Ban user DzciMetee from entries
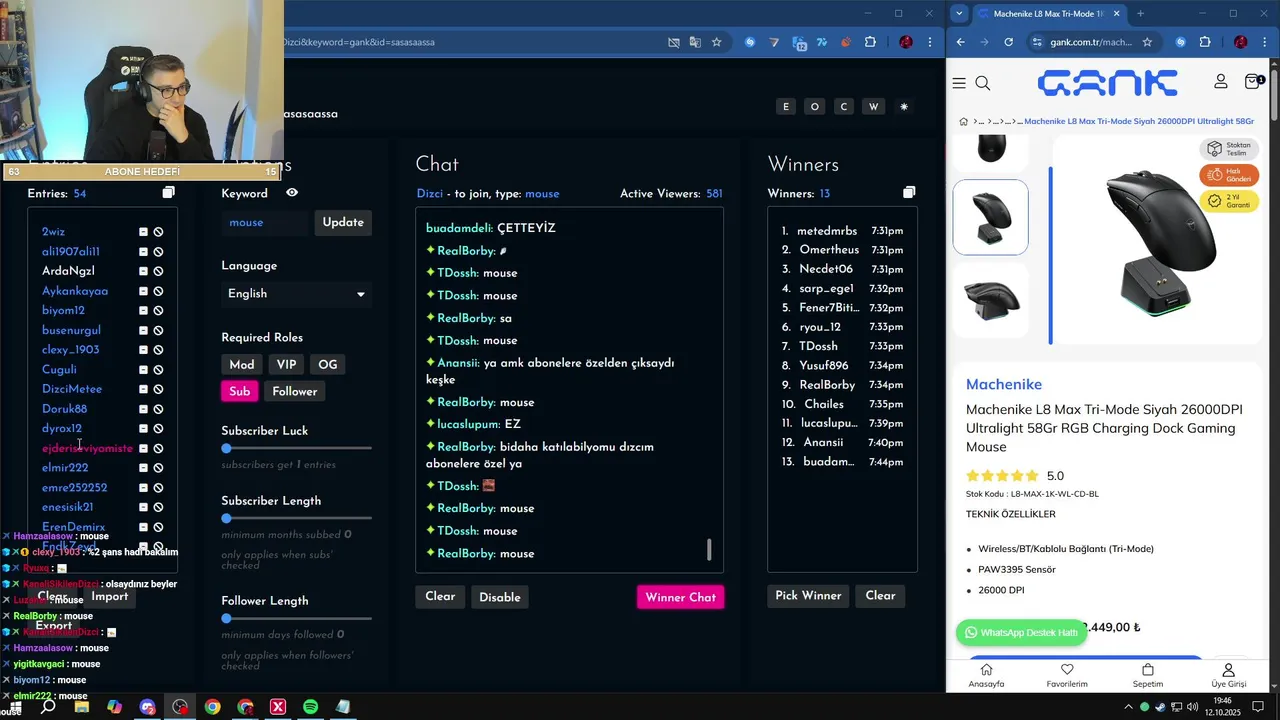The height and width of the screenshot is (720, 1280). pos(158,389)
